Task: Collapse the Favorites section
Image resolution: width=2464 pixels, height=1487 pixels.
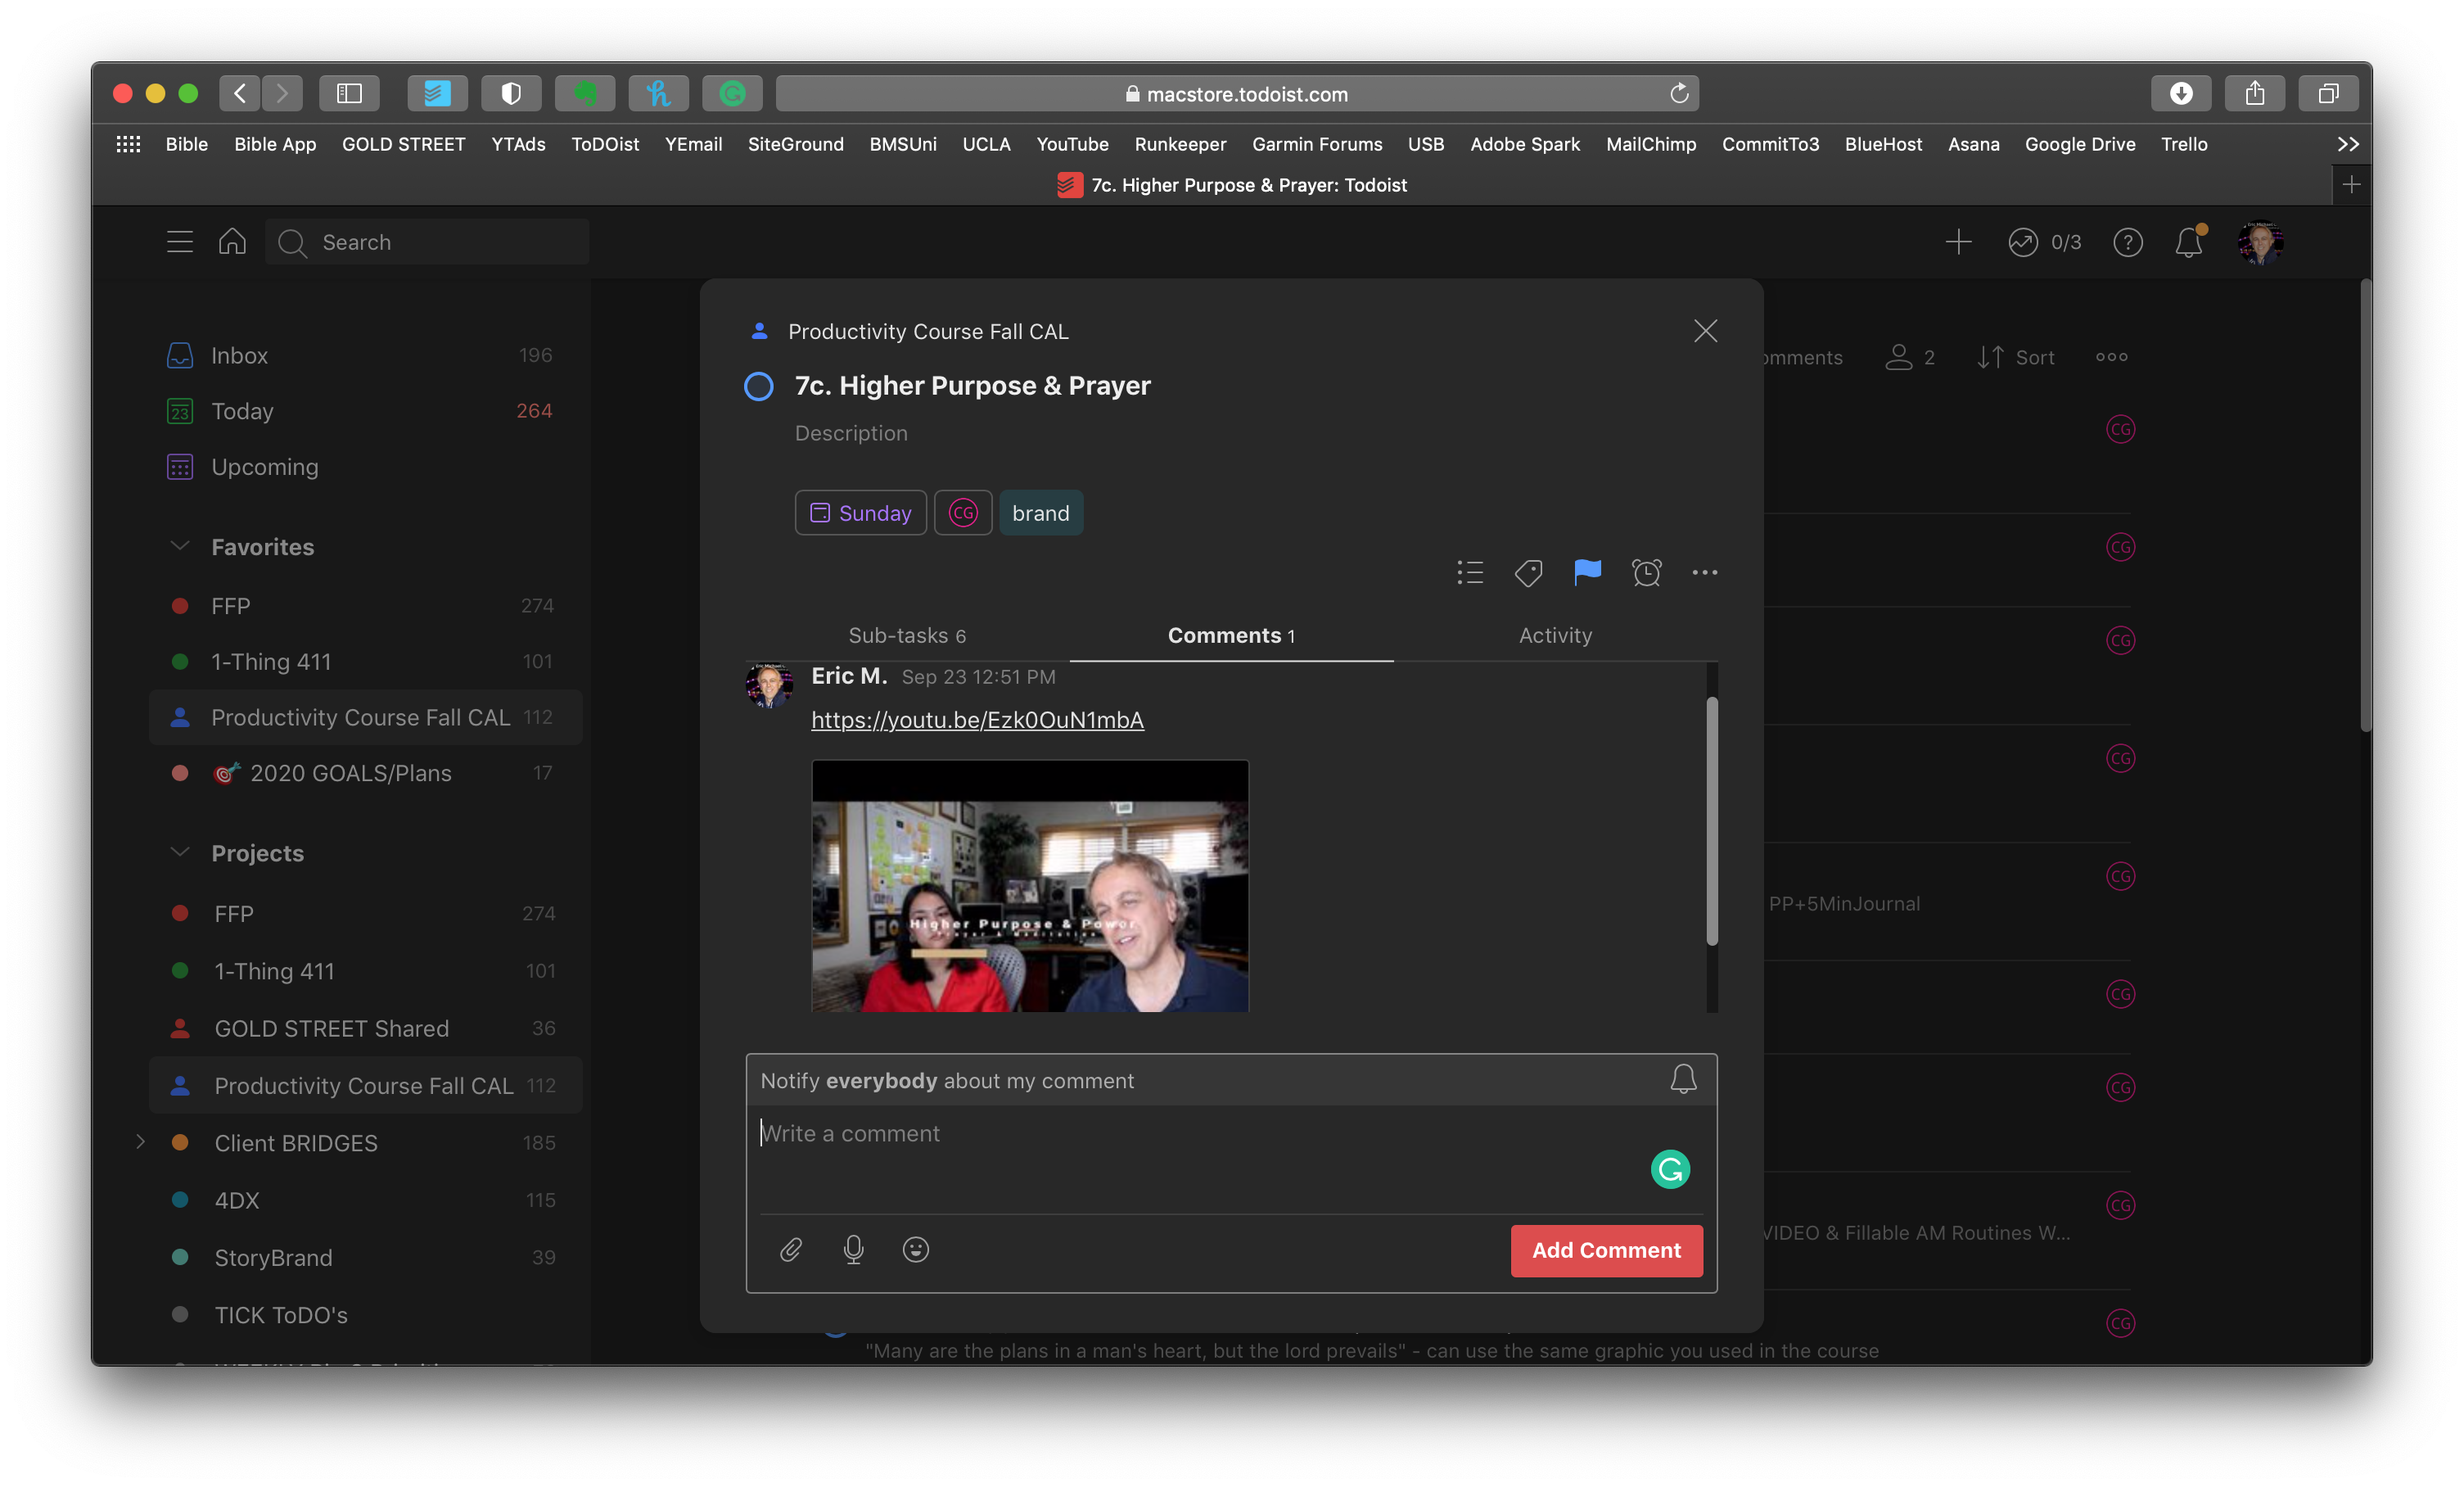Action: (x=180, y=546)
